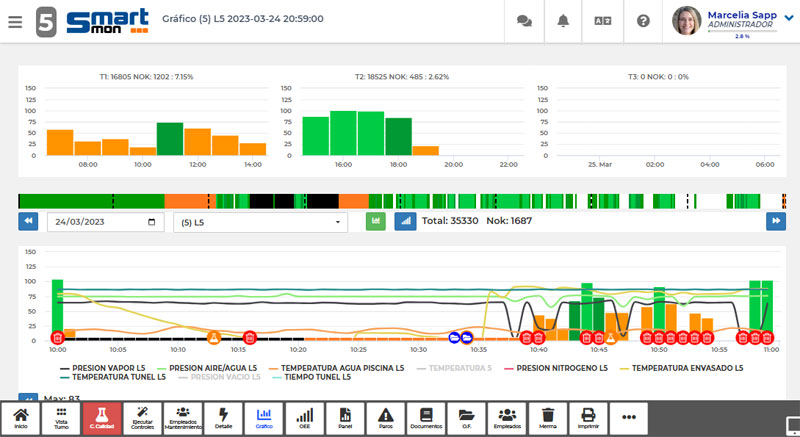Toggle PRESION VACIO L5 legend series

click(217, 377)
